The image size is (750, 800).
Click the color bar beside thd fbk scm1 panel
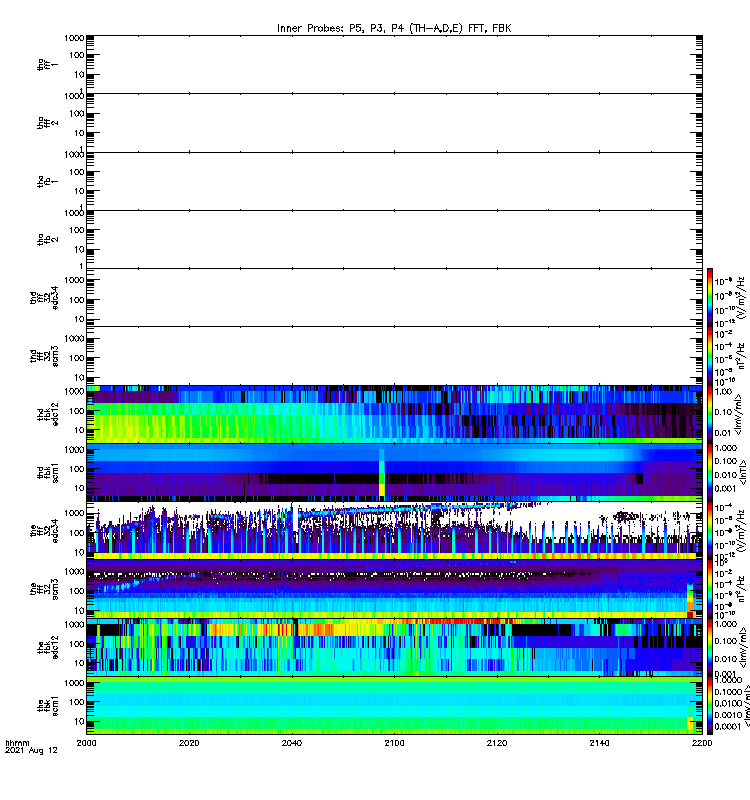[x=710, y=472]
